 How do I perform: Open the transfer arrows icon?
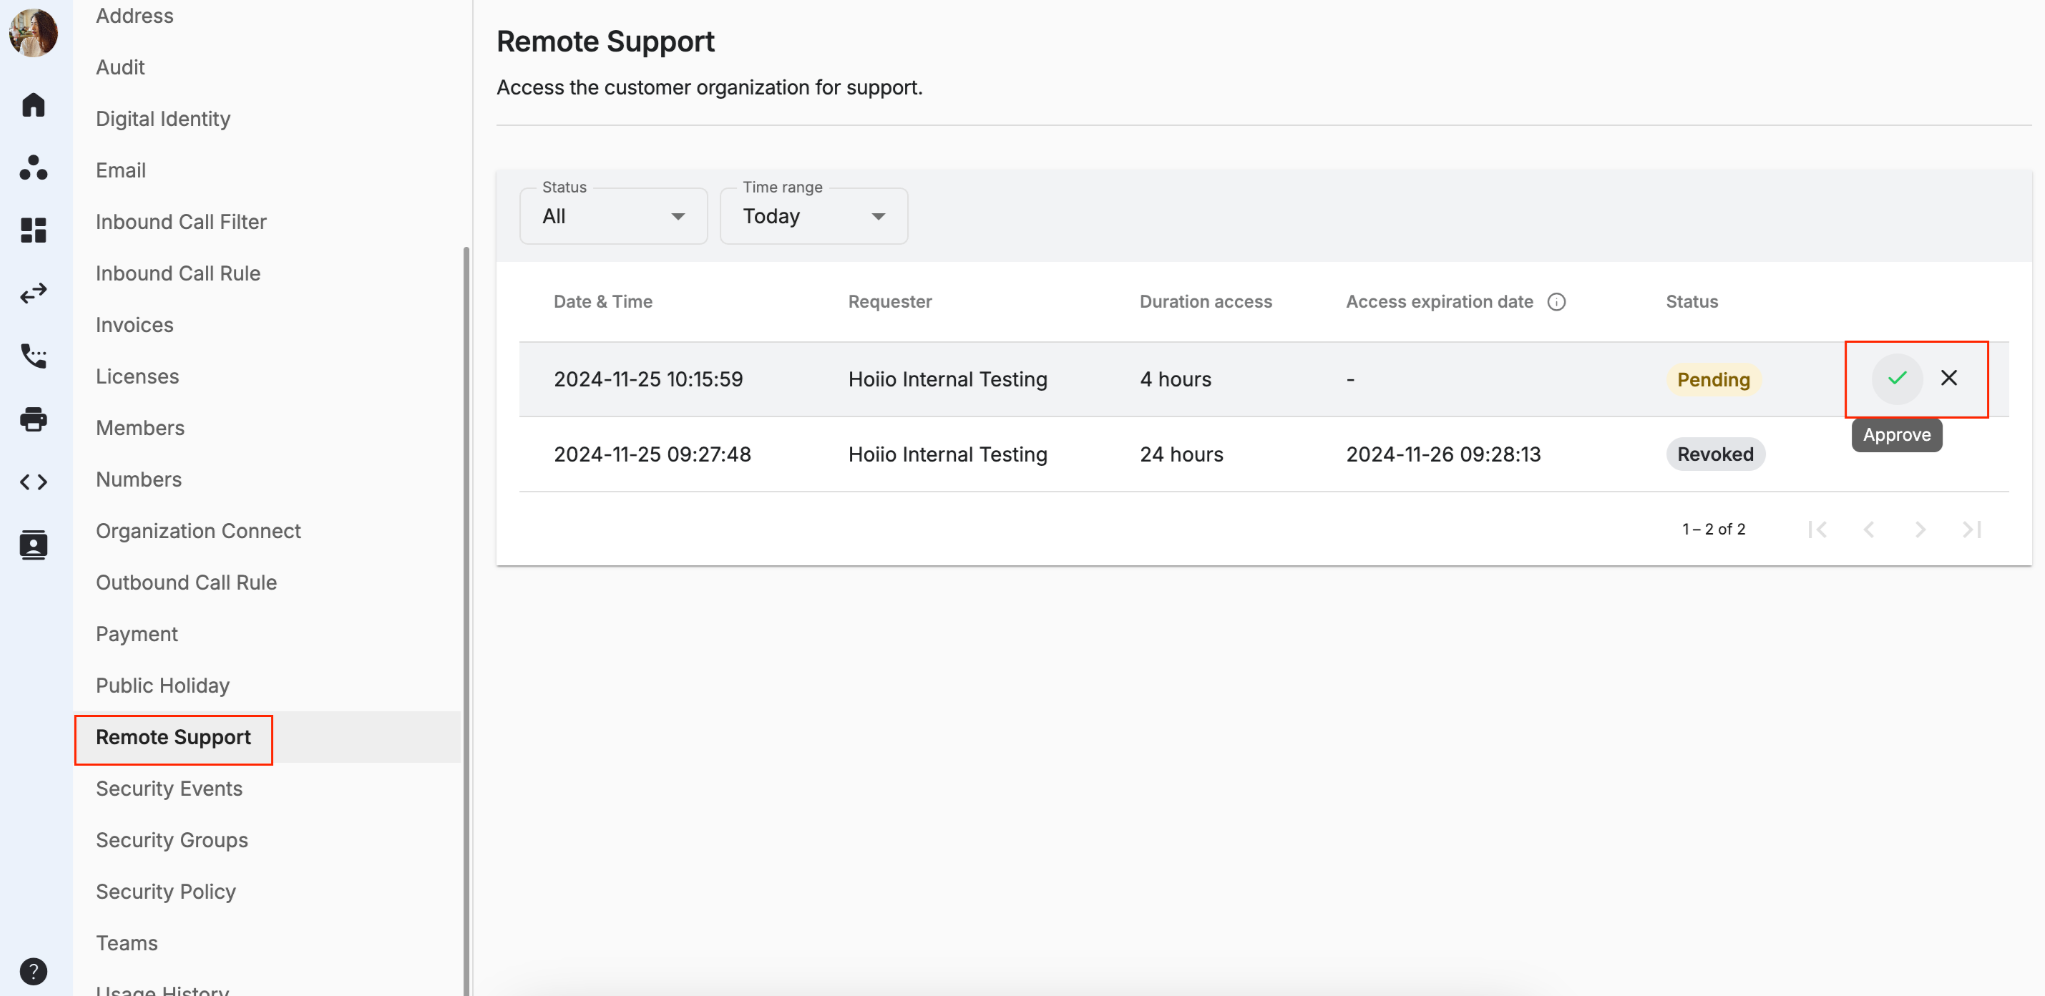[x=33, y=293]
